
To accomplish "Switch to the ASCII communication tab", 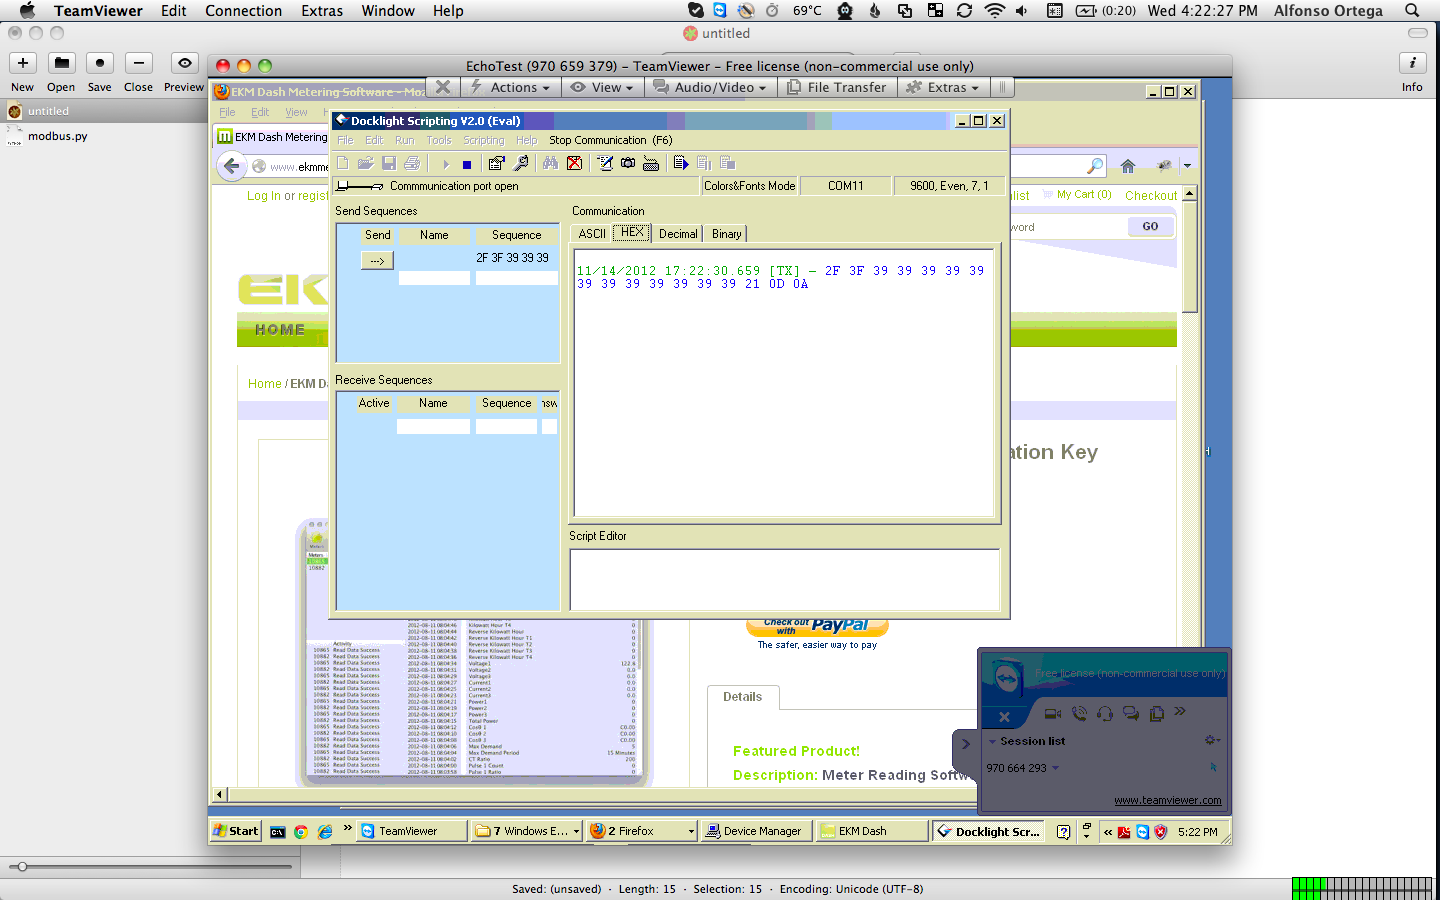I will (x=592, y=234).
